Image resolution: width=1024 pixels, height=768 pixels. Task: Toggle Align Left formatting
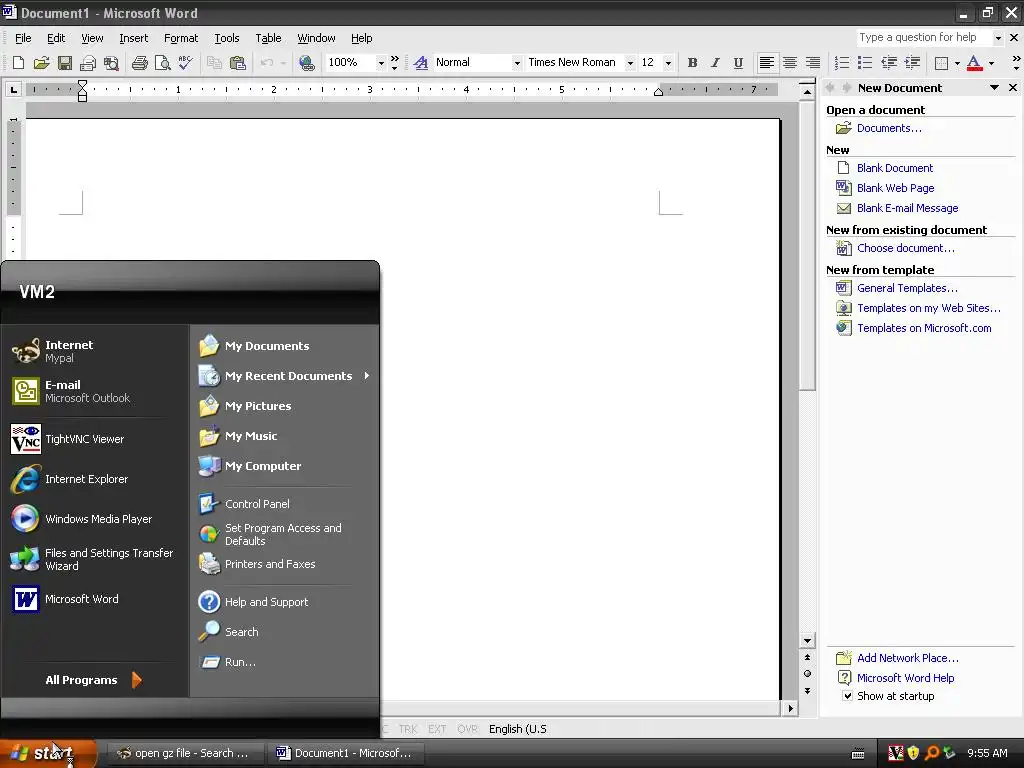point(767,63)
